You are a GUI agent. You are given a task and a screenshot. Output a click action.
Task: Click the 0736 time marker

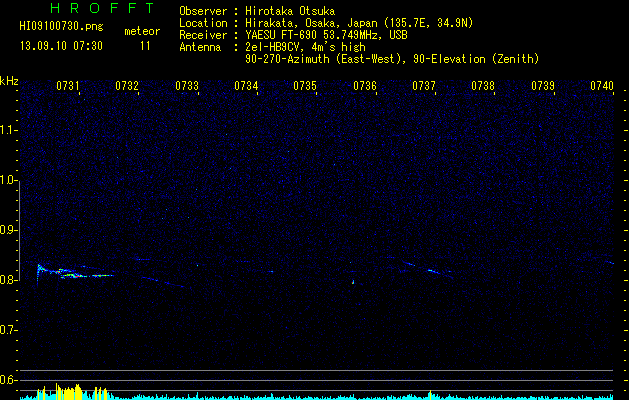click(x=365, y=86)
